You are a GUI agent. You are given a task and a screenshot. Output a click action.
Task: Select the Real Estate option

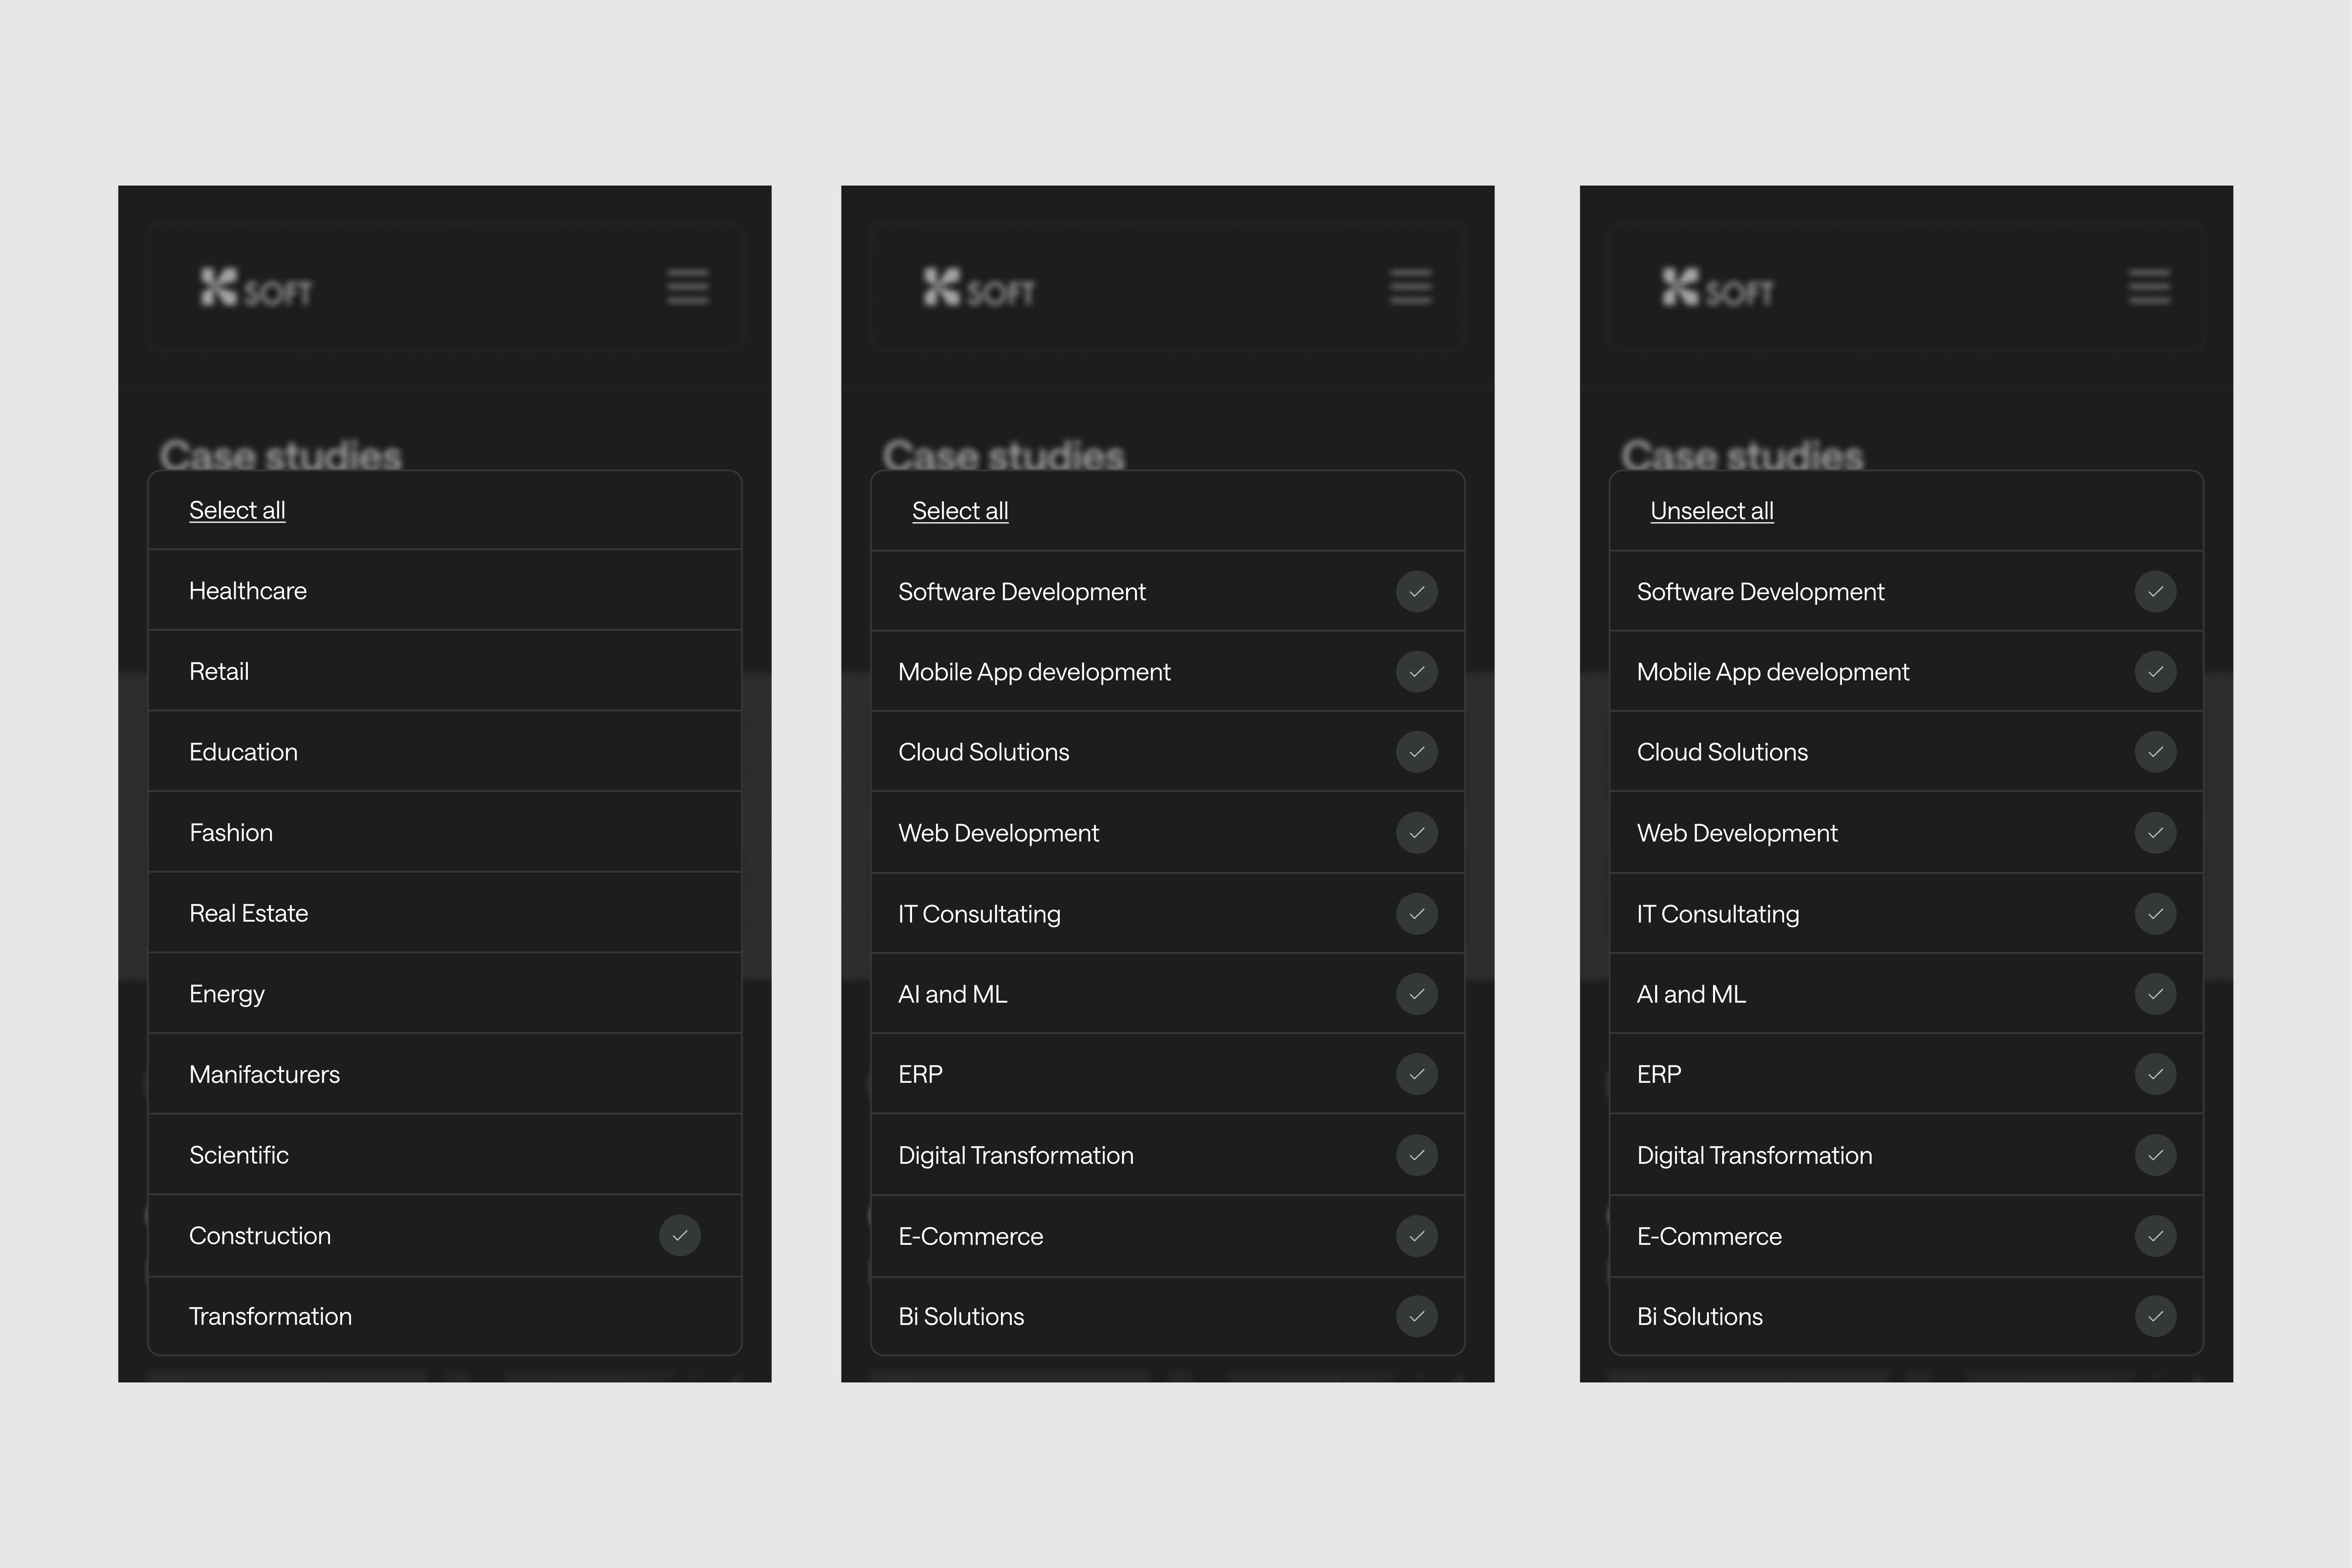coord(249,913)
